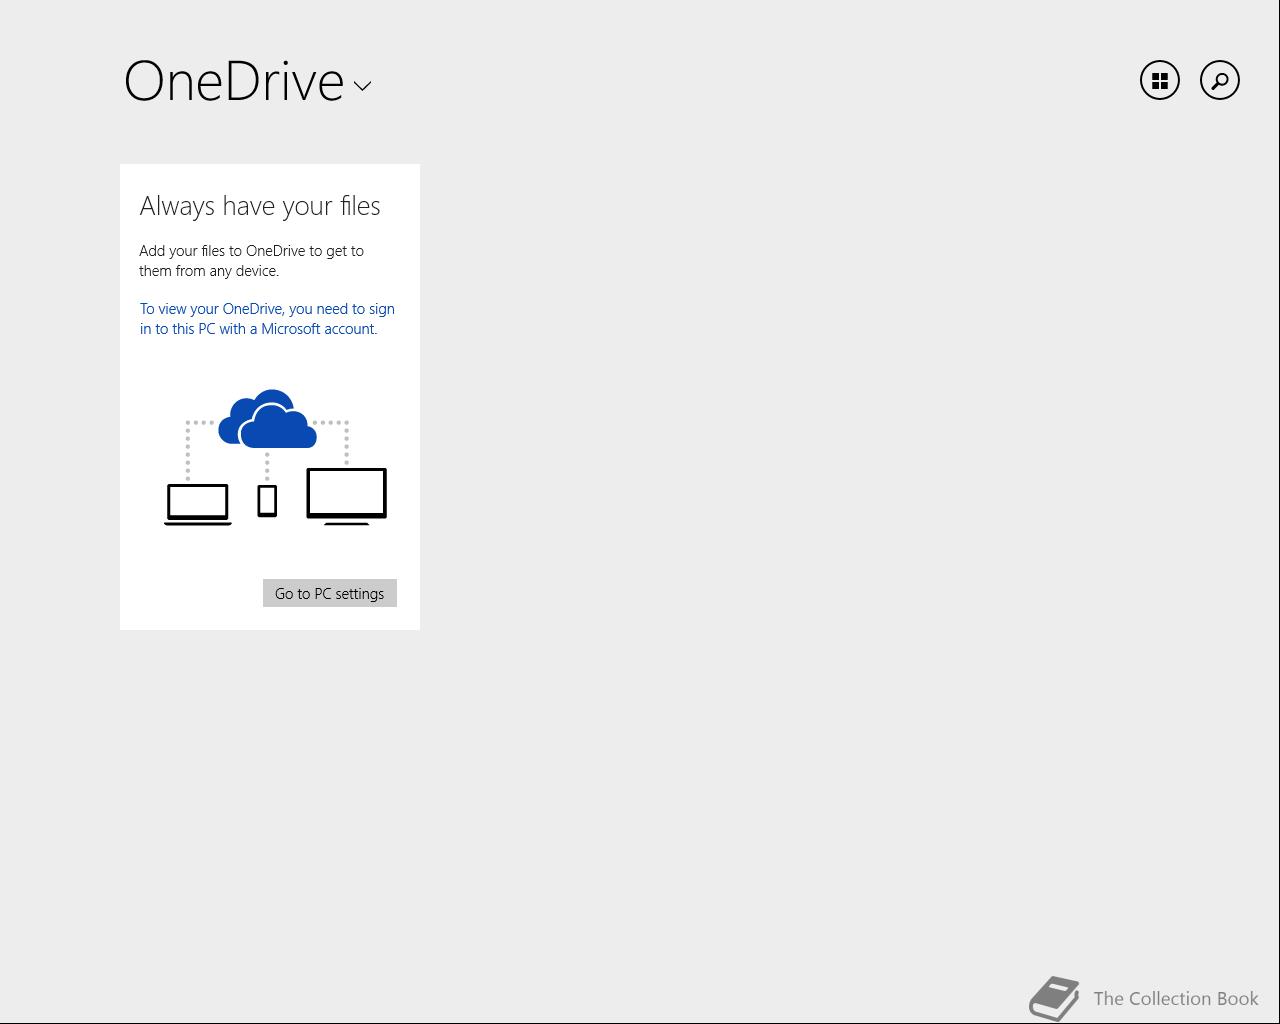Image resolution: width=1280 pixels, height=1024 pixels.
Task: Follow the Microsoft account sign-in link
Action: click(267, 319)
